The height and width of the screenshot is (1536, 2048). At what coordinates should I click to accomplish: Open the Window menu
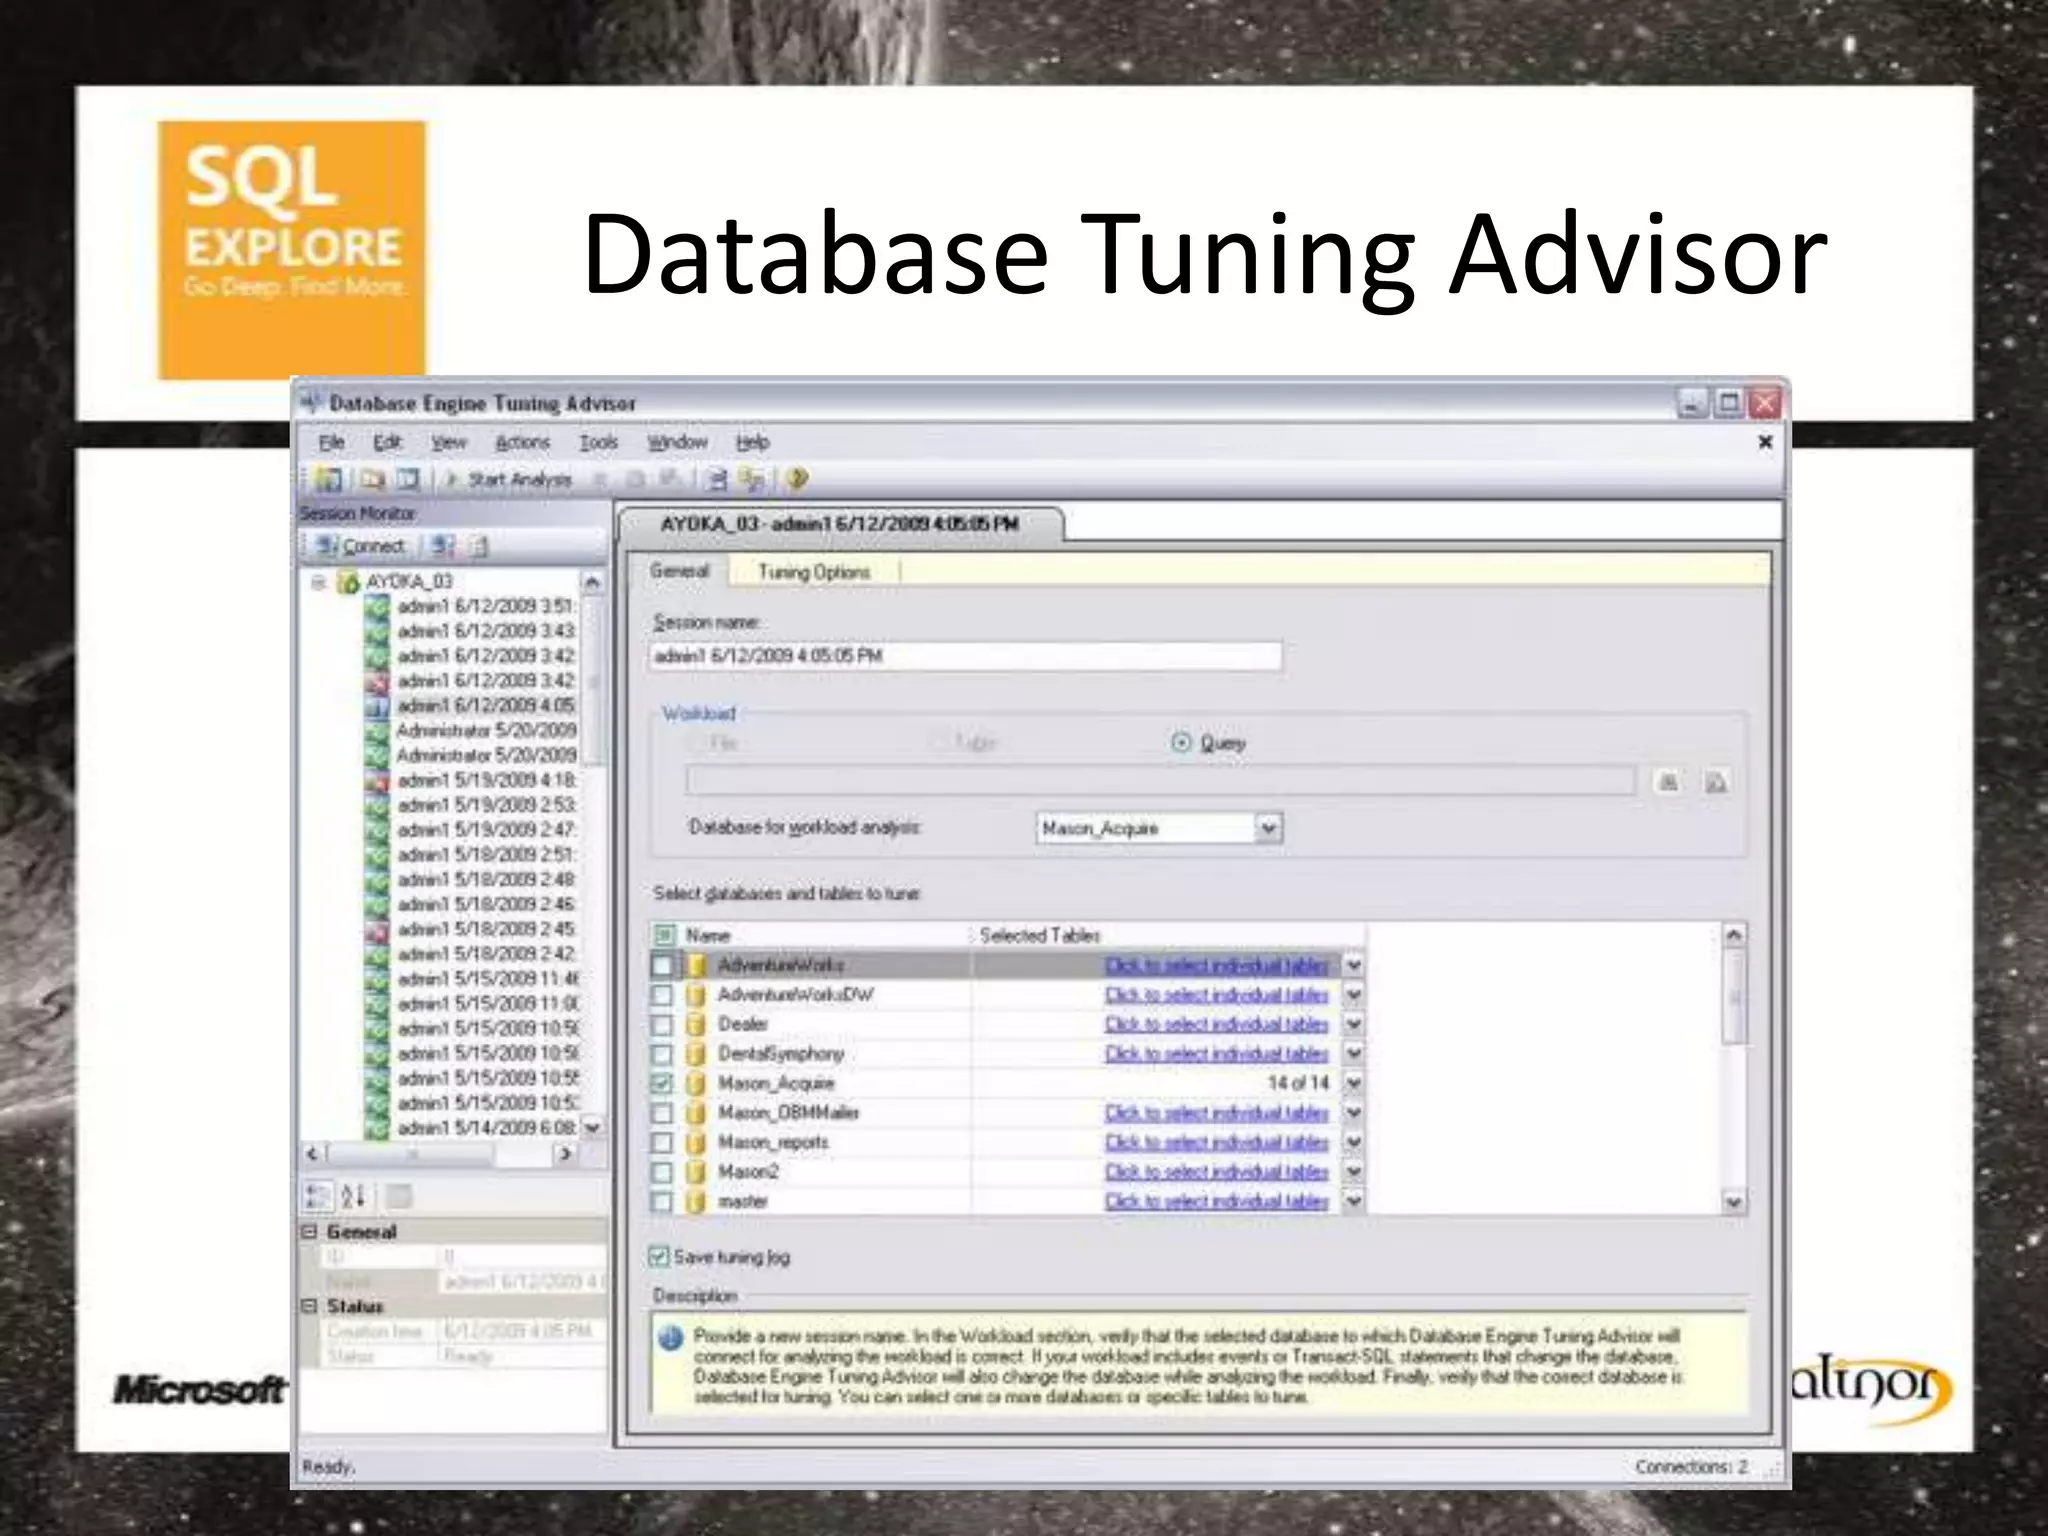[677, 442]
